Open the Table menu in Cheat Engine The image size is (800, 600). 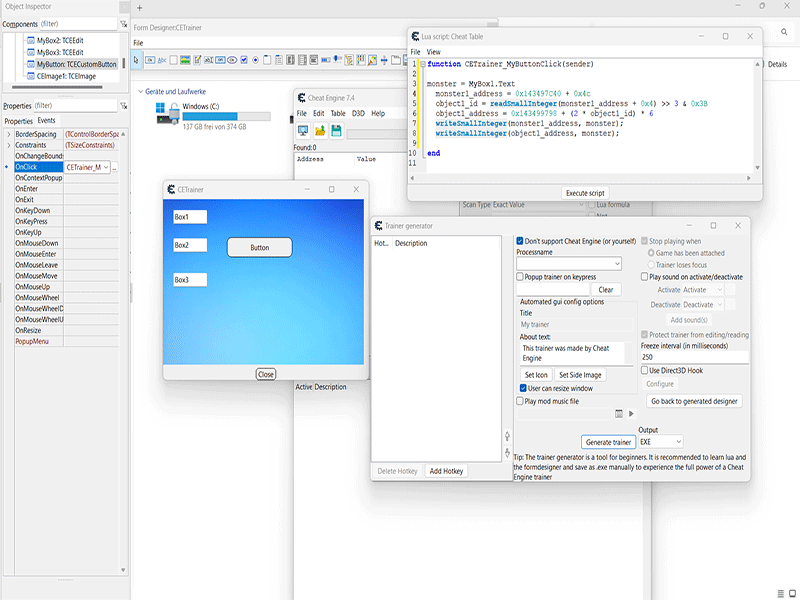pos(338,112)
